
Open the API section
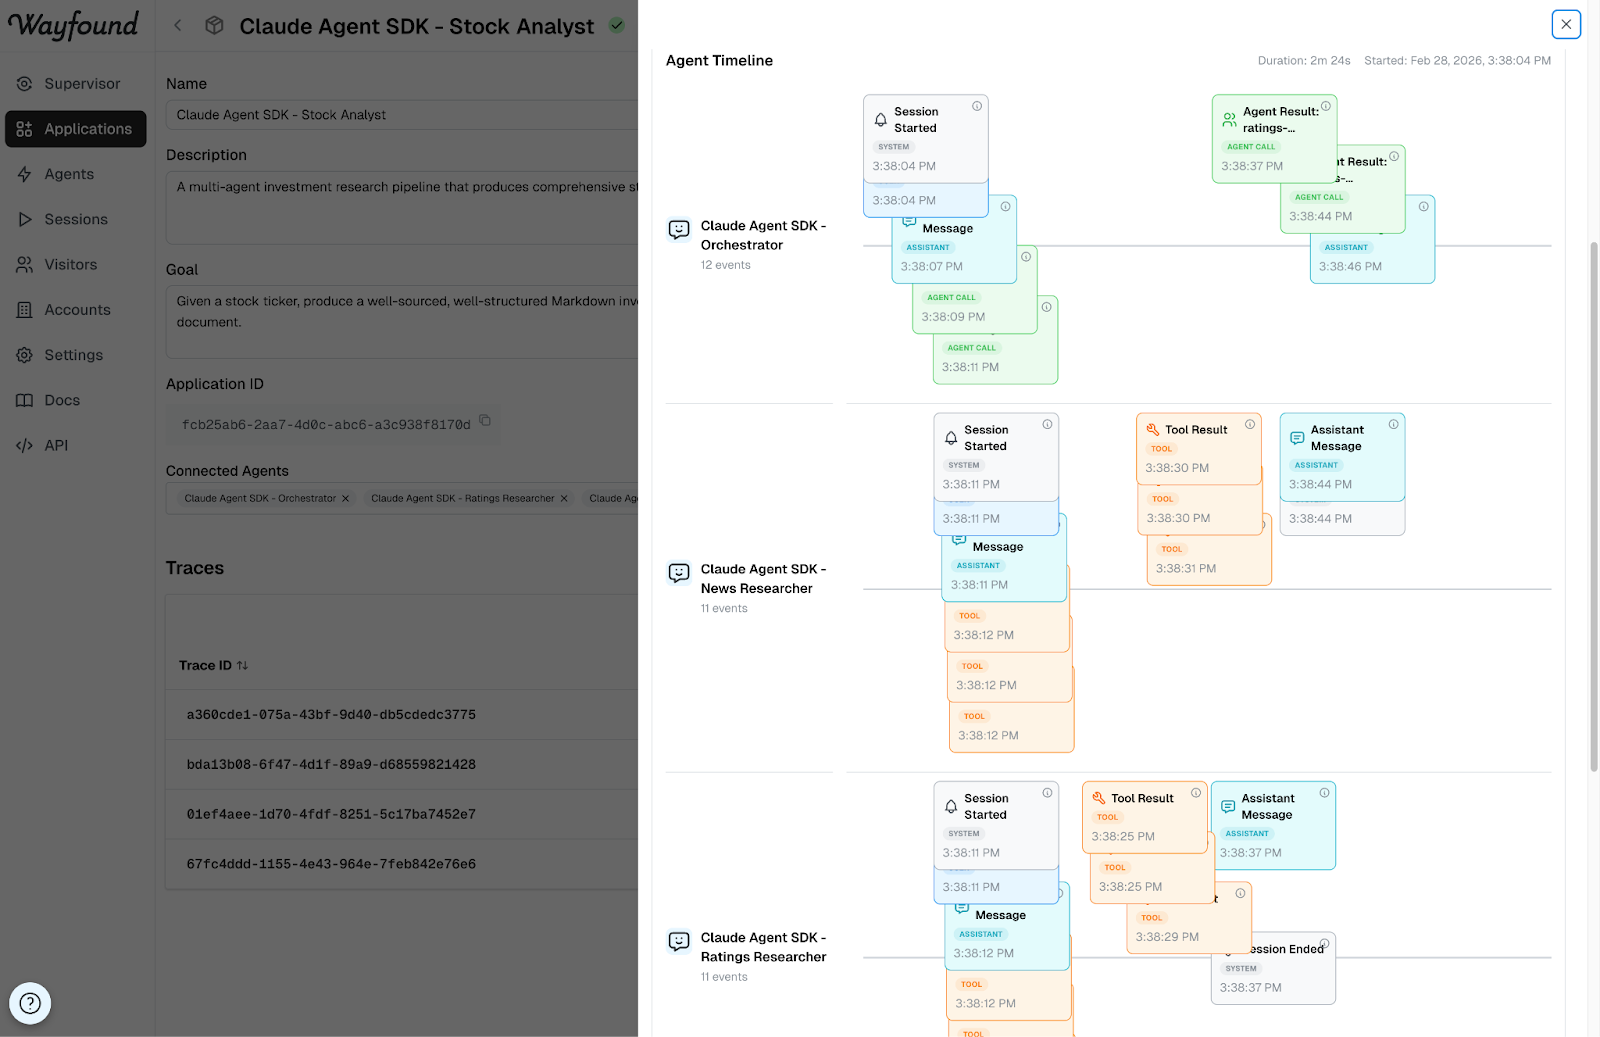(75, 445)
